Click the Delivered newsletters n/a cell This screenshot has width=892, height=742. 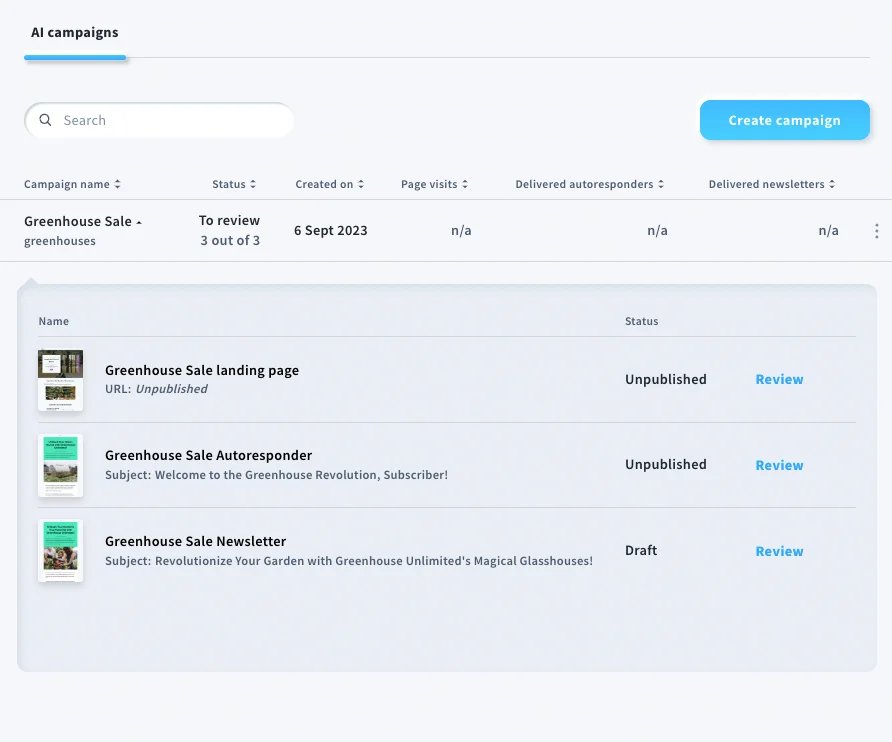(828, 230)
